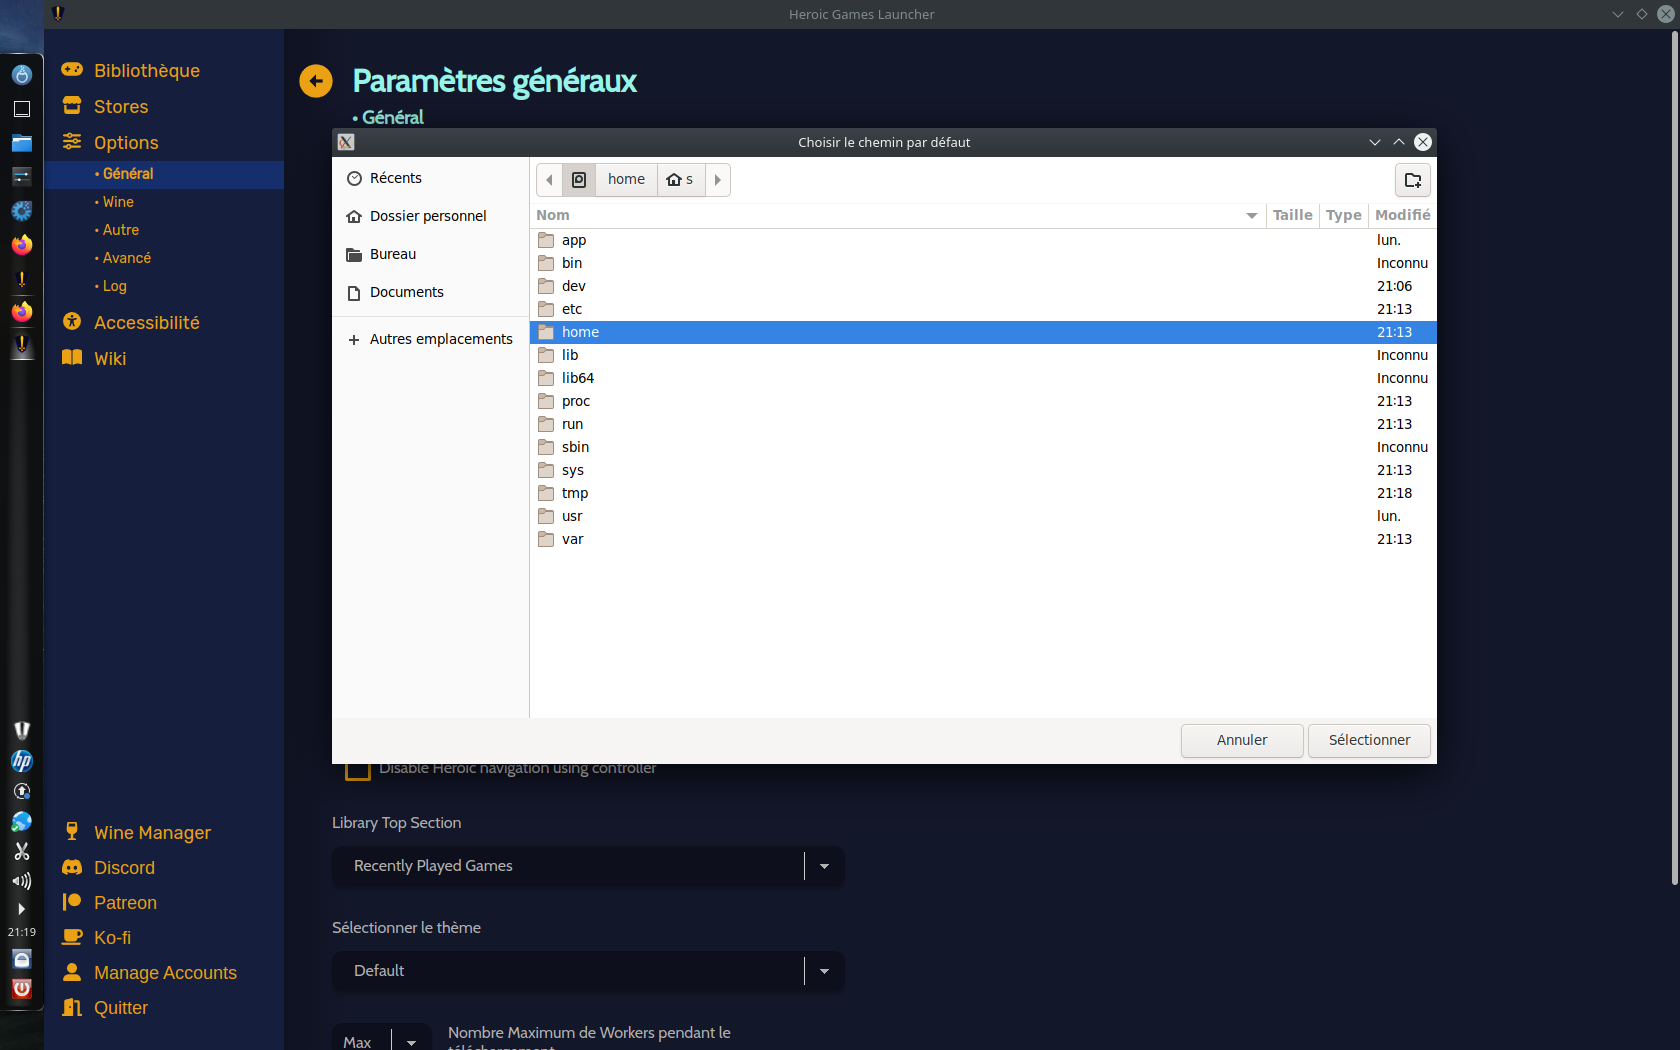Open Documents in the dialog sidebar
This screenshot has width=1680, height=1050.
(x=430, y=292)
